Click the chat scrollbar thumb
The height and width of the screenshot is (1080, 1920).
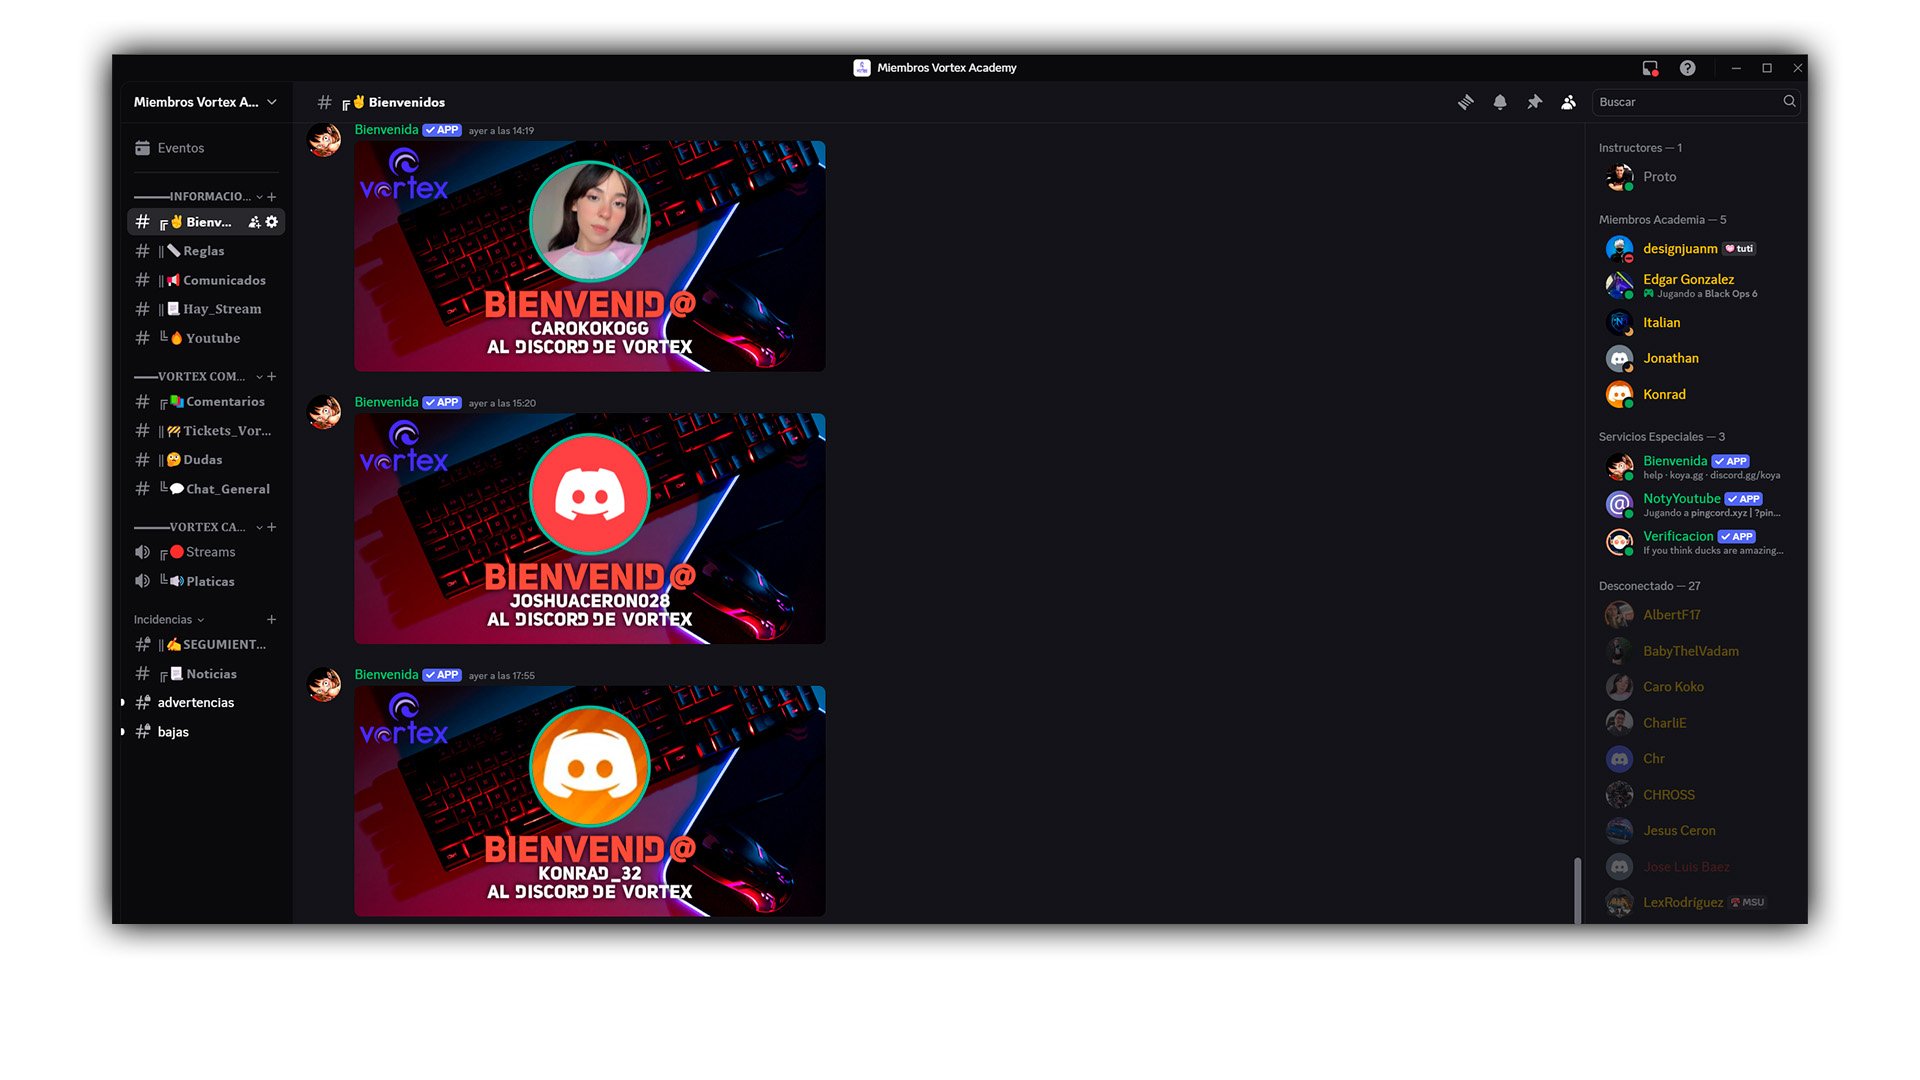1577,890
